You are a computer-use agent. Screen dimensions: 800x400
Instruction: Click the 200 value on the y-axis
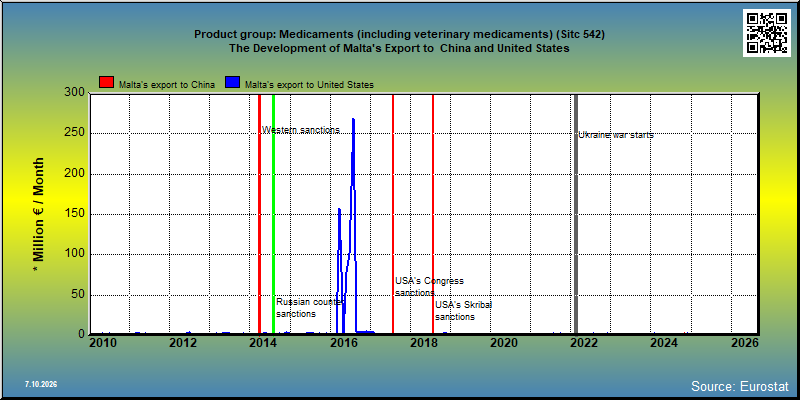[75, 174]
